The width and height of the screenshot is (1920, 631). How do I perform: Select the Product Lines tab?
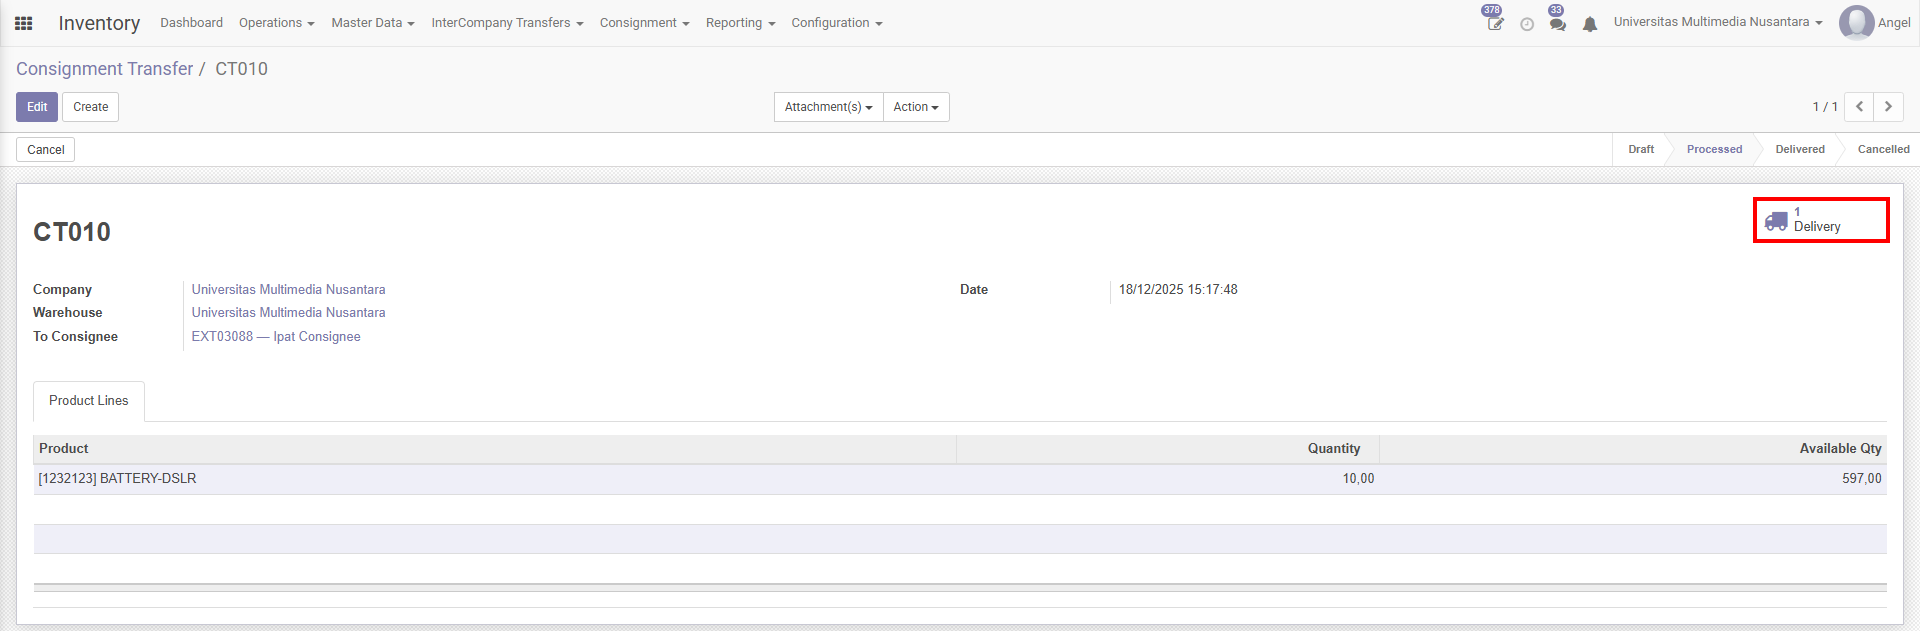pos(89,401)
